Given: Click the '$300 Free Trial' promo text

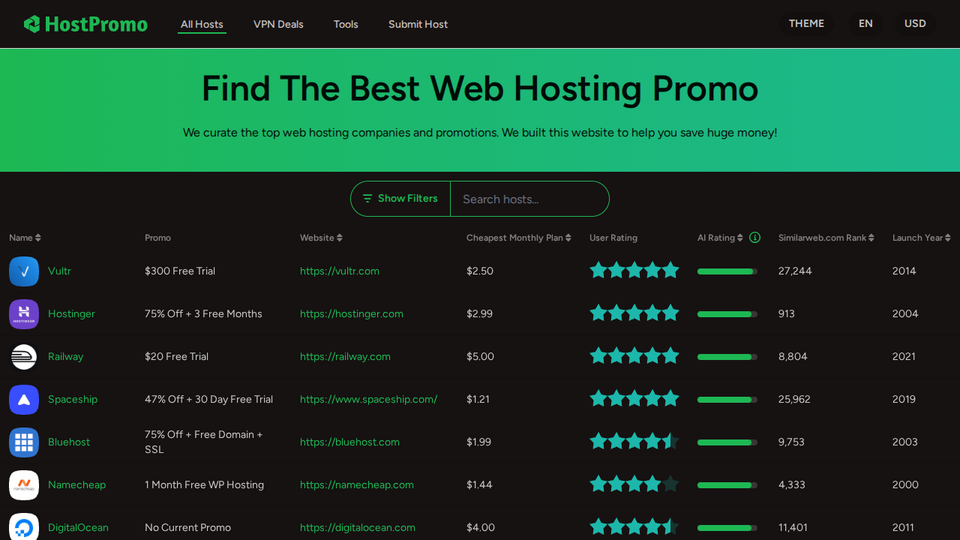Looking at the screenshot, I should click(180, 271).
